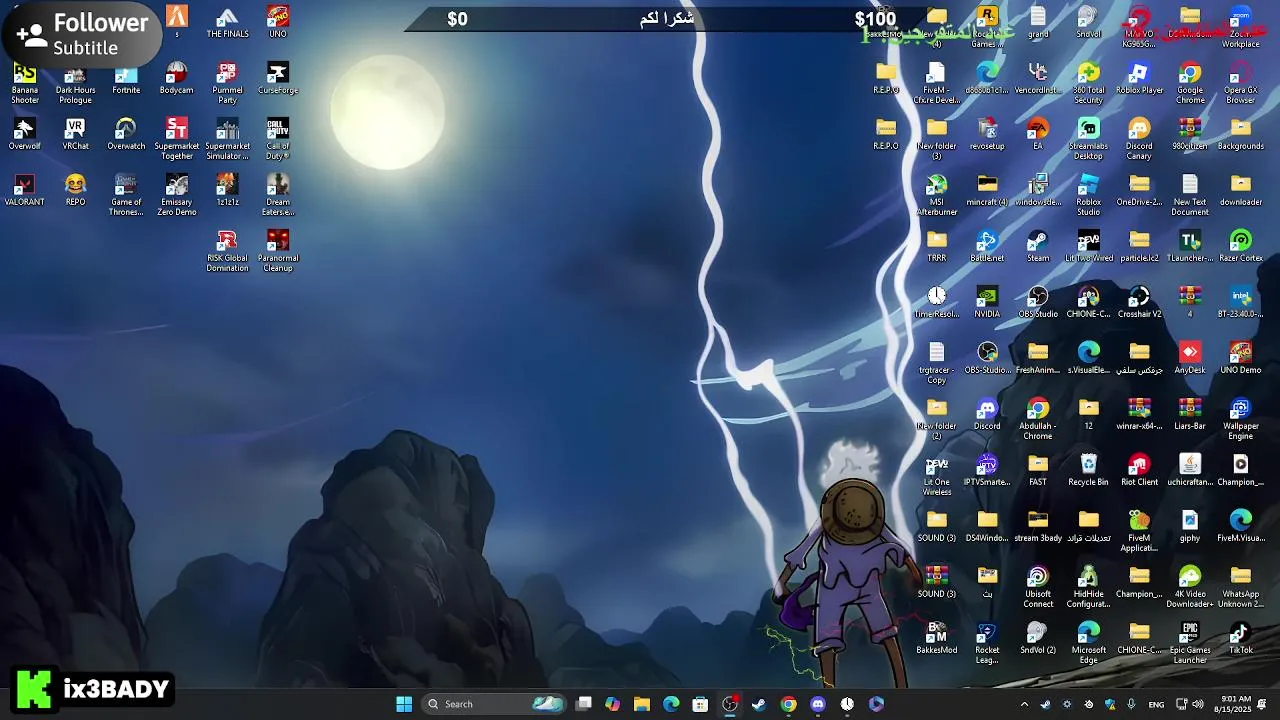Launch Streamlabs Desktop icon

tap(1089, 139)
